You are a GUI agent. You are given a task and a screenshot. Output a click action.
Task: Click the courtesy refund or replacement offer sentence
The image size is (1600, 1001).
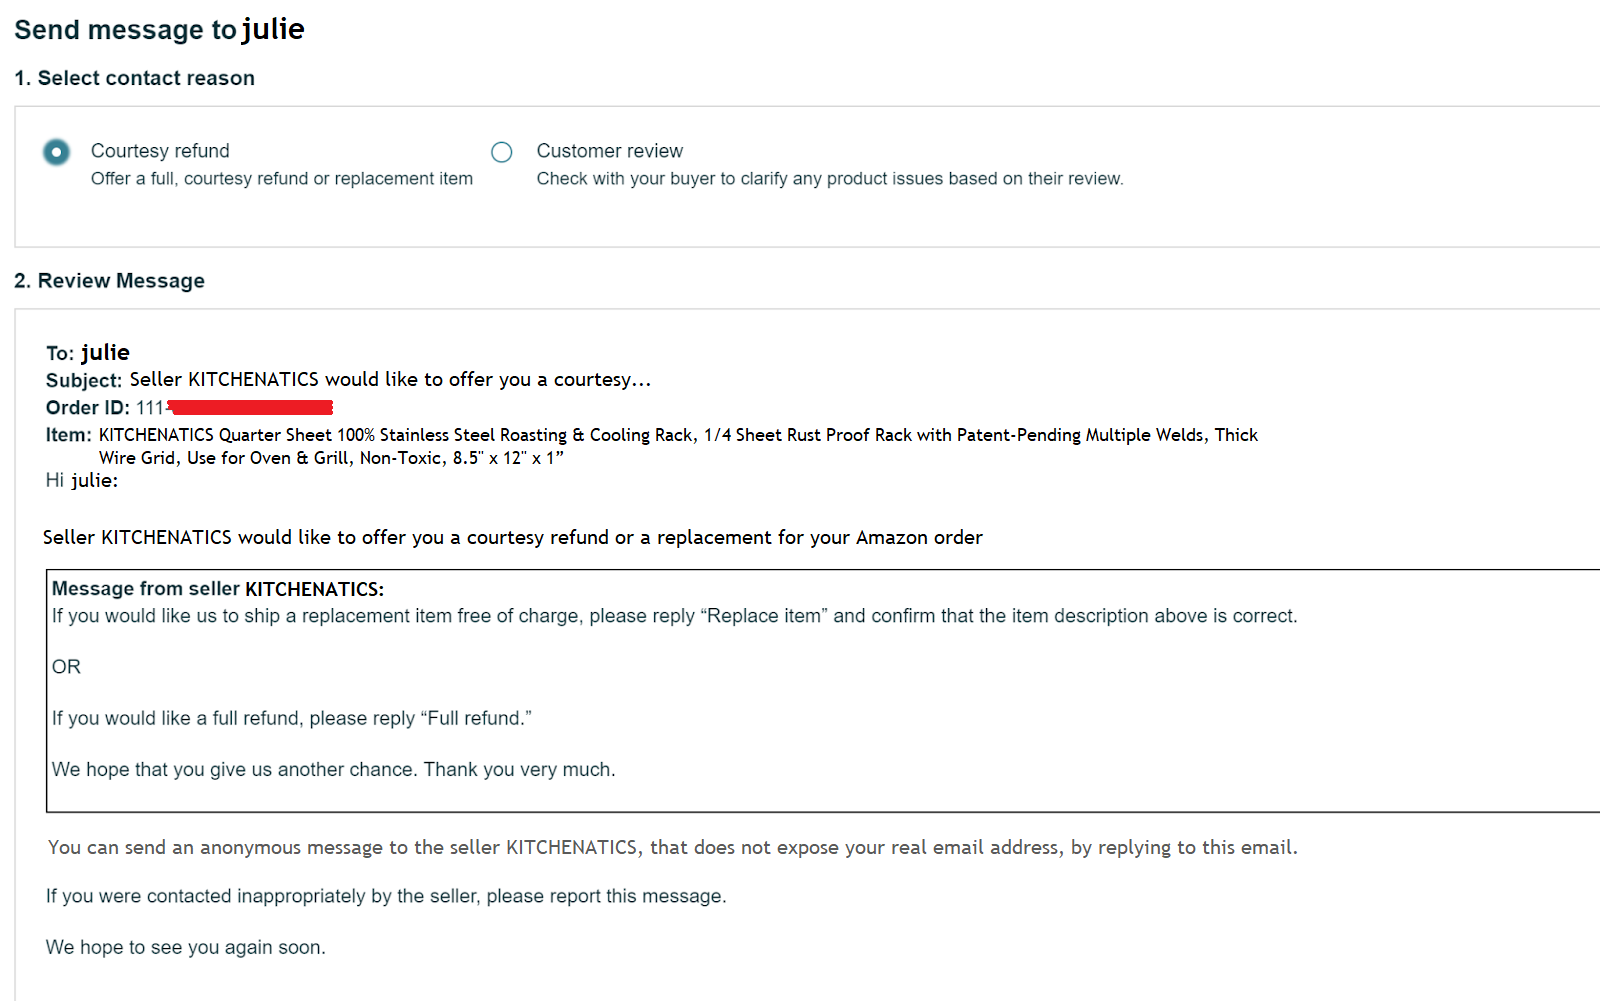point(513,538)
